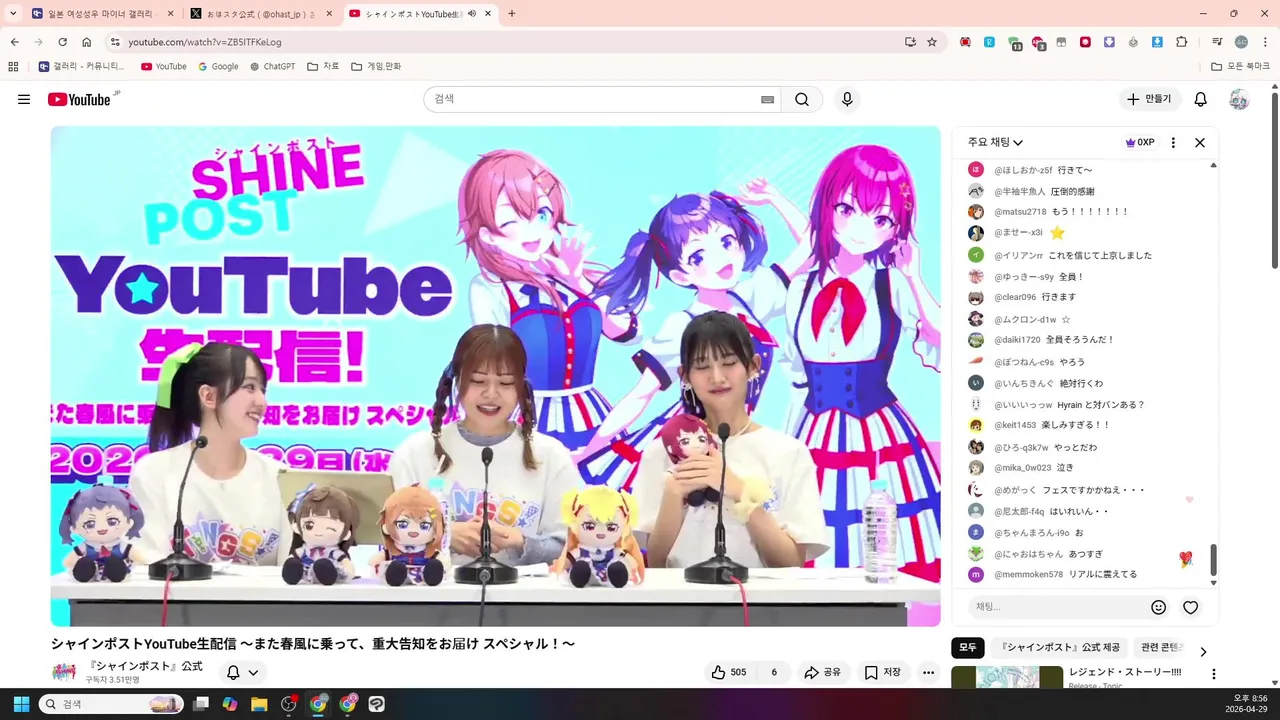Viewport: 1280px width, 720px height.
Task: Click the blue R extension icon
Action: pyautogui.click(x=989, y=42)
